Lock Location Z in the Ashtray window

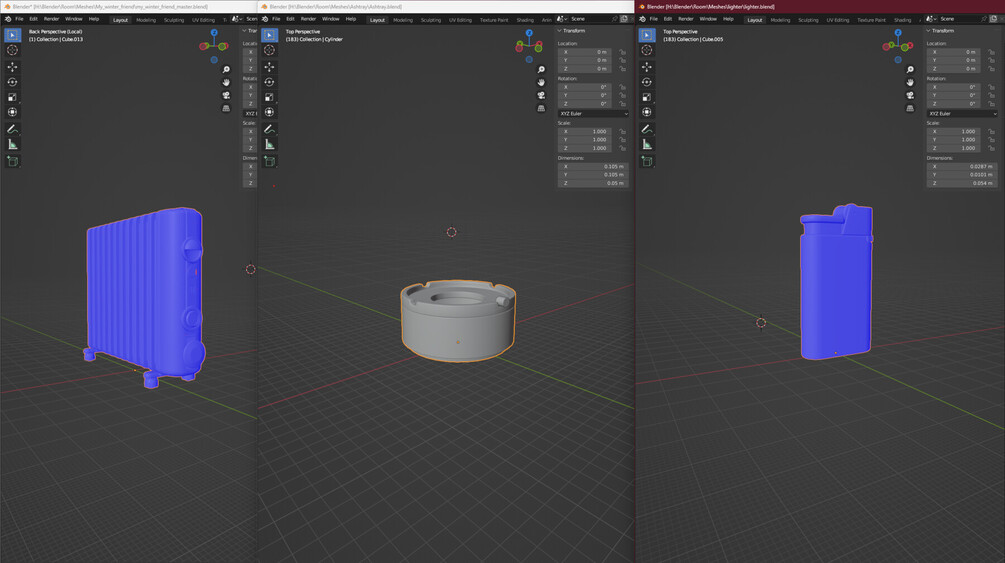(622, 69)
